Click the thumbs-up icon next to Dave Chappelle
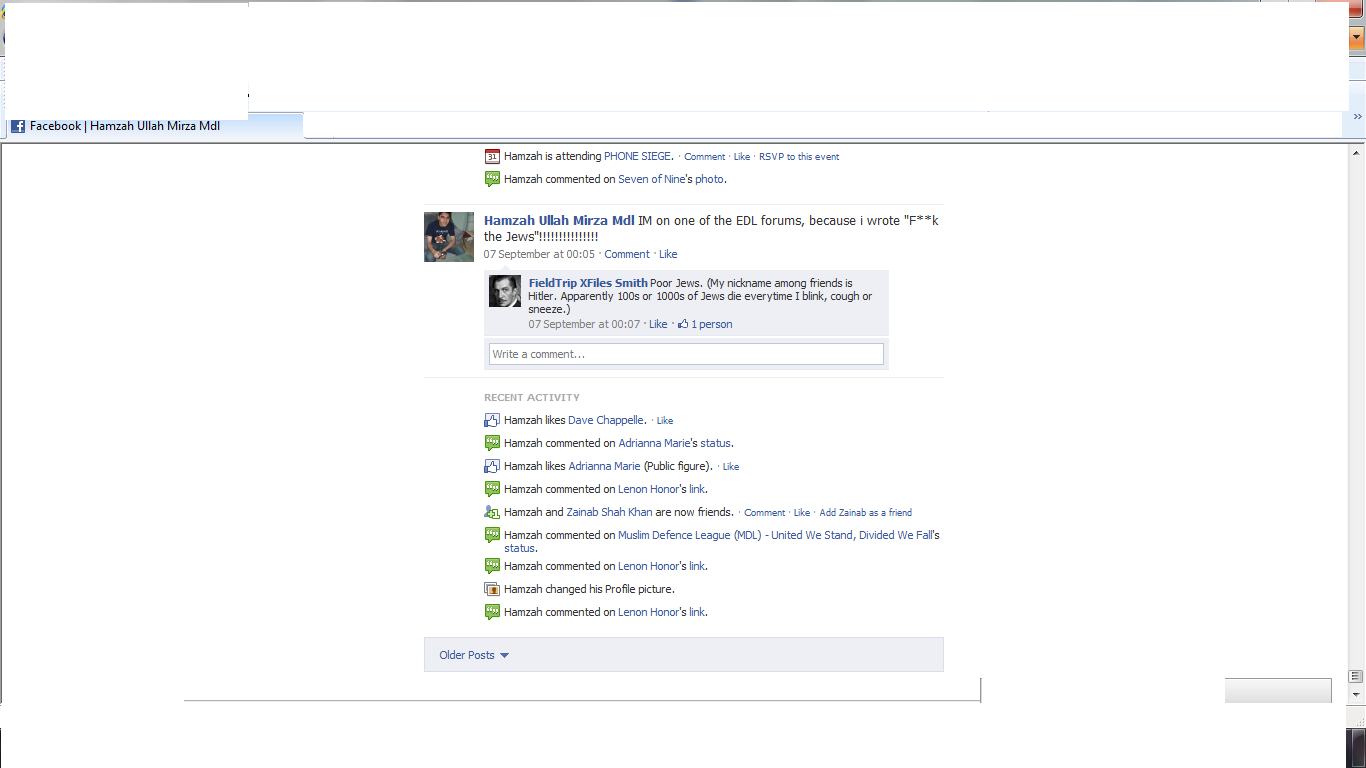 (x=491, y=420)
